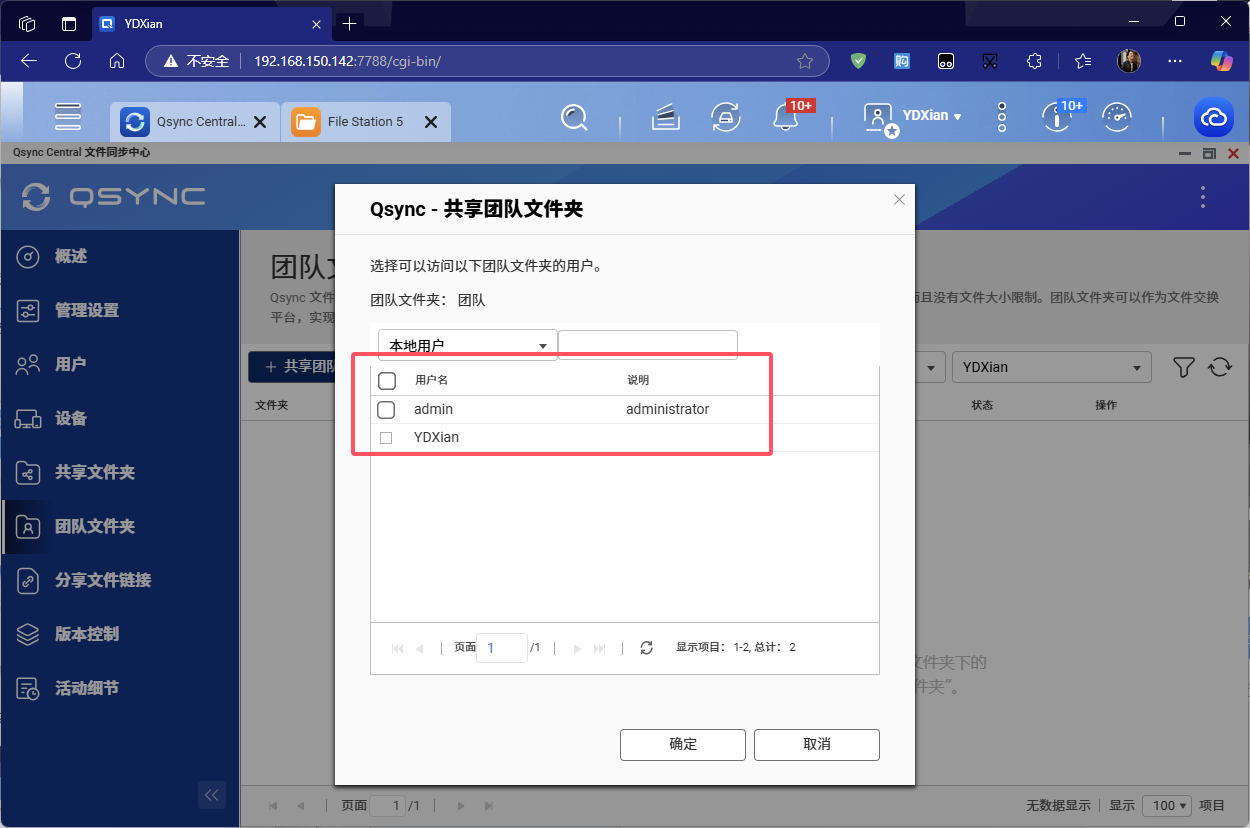Open the system info icon with 10+ badge
Screen dimensions: 1250x828
(x=1056, y=118)
